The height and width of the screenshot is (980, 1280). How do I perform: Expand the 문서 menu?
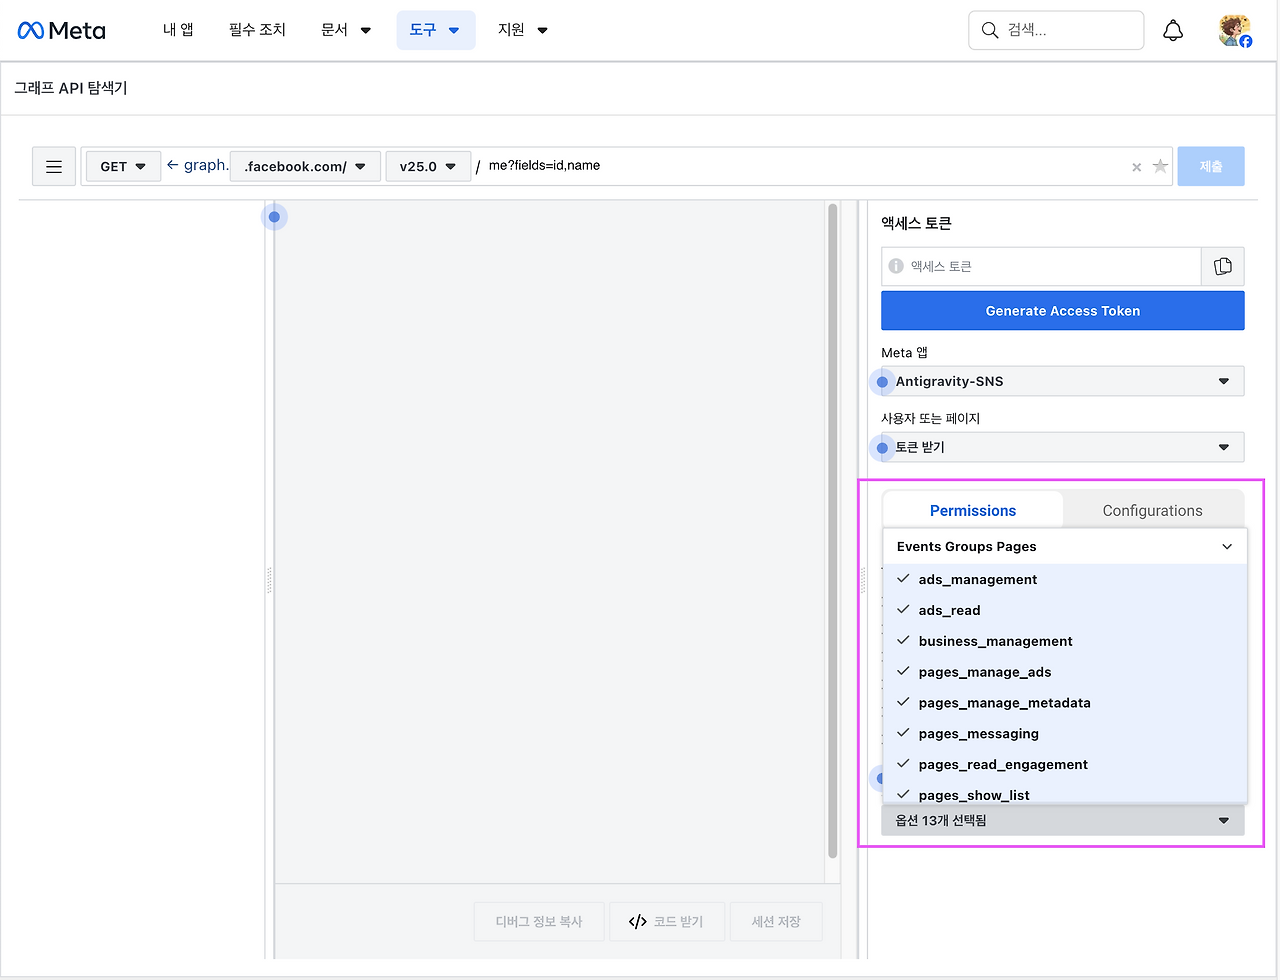[346, 30]
